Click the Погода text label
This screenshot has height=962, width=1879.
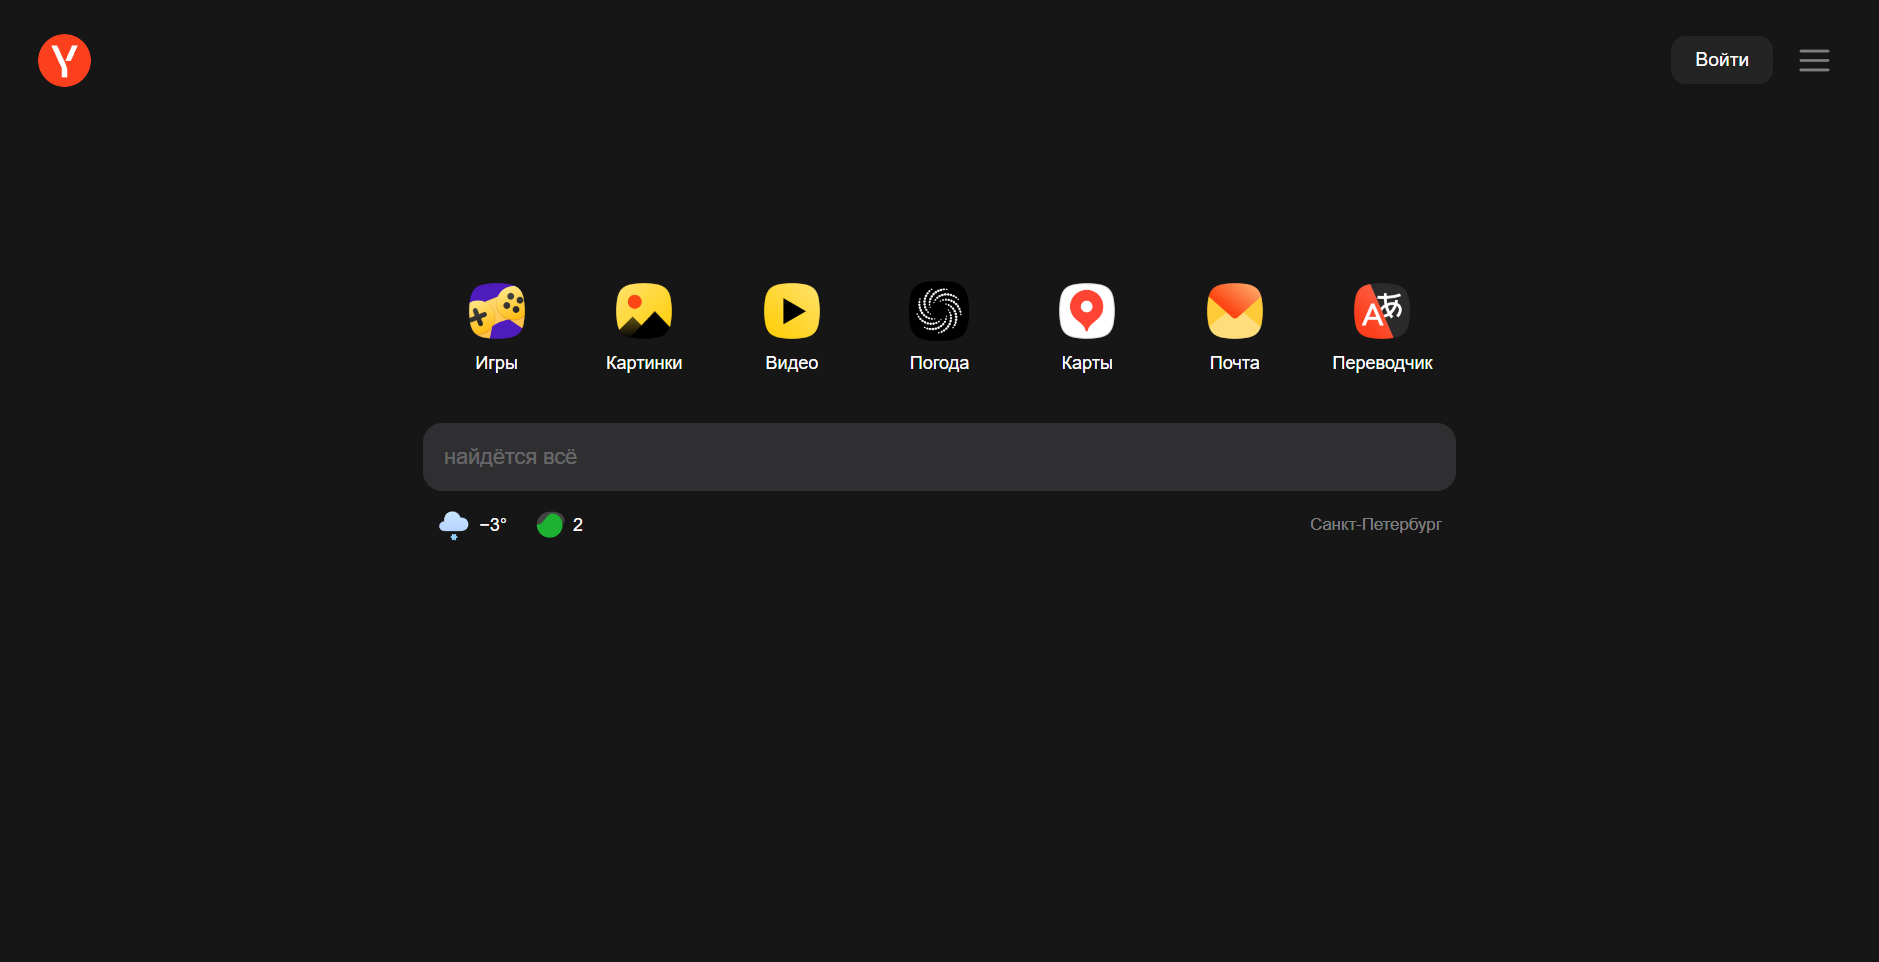[x=939, y=363]
